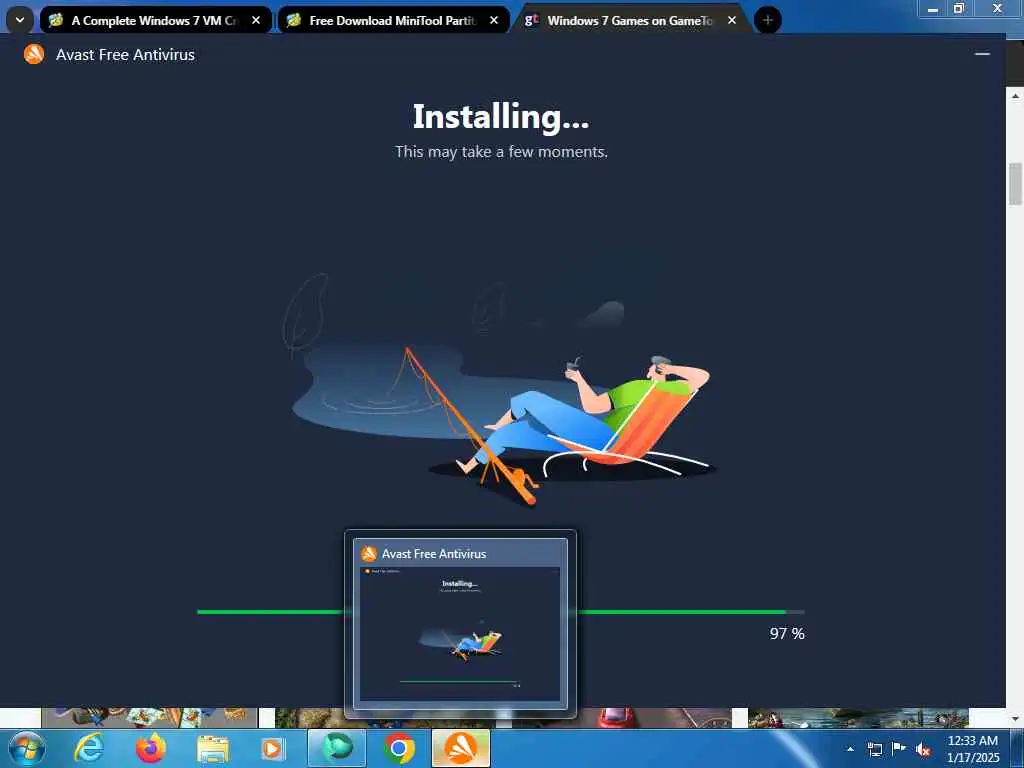Minimize the Avast installer window

pos(982,54)
